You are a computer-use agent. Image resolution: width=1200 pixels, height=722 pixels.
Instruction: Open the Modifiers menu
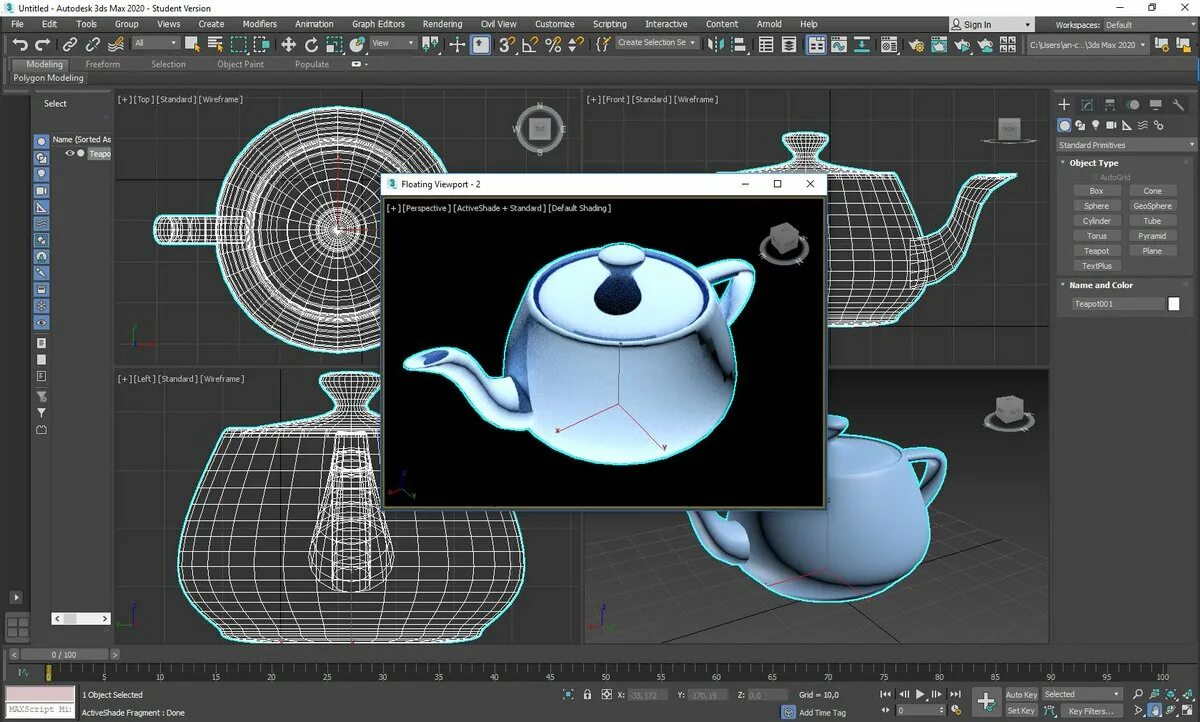pos(260,24)
